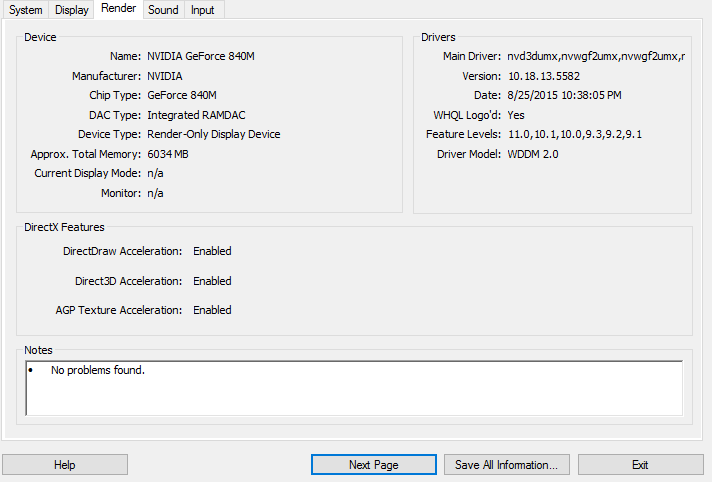This screenshot has height=482, width=712.
Task: Click 'Integrated RAMDAC' value
Action: pyautogui.click(x=196, y=115)
